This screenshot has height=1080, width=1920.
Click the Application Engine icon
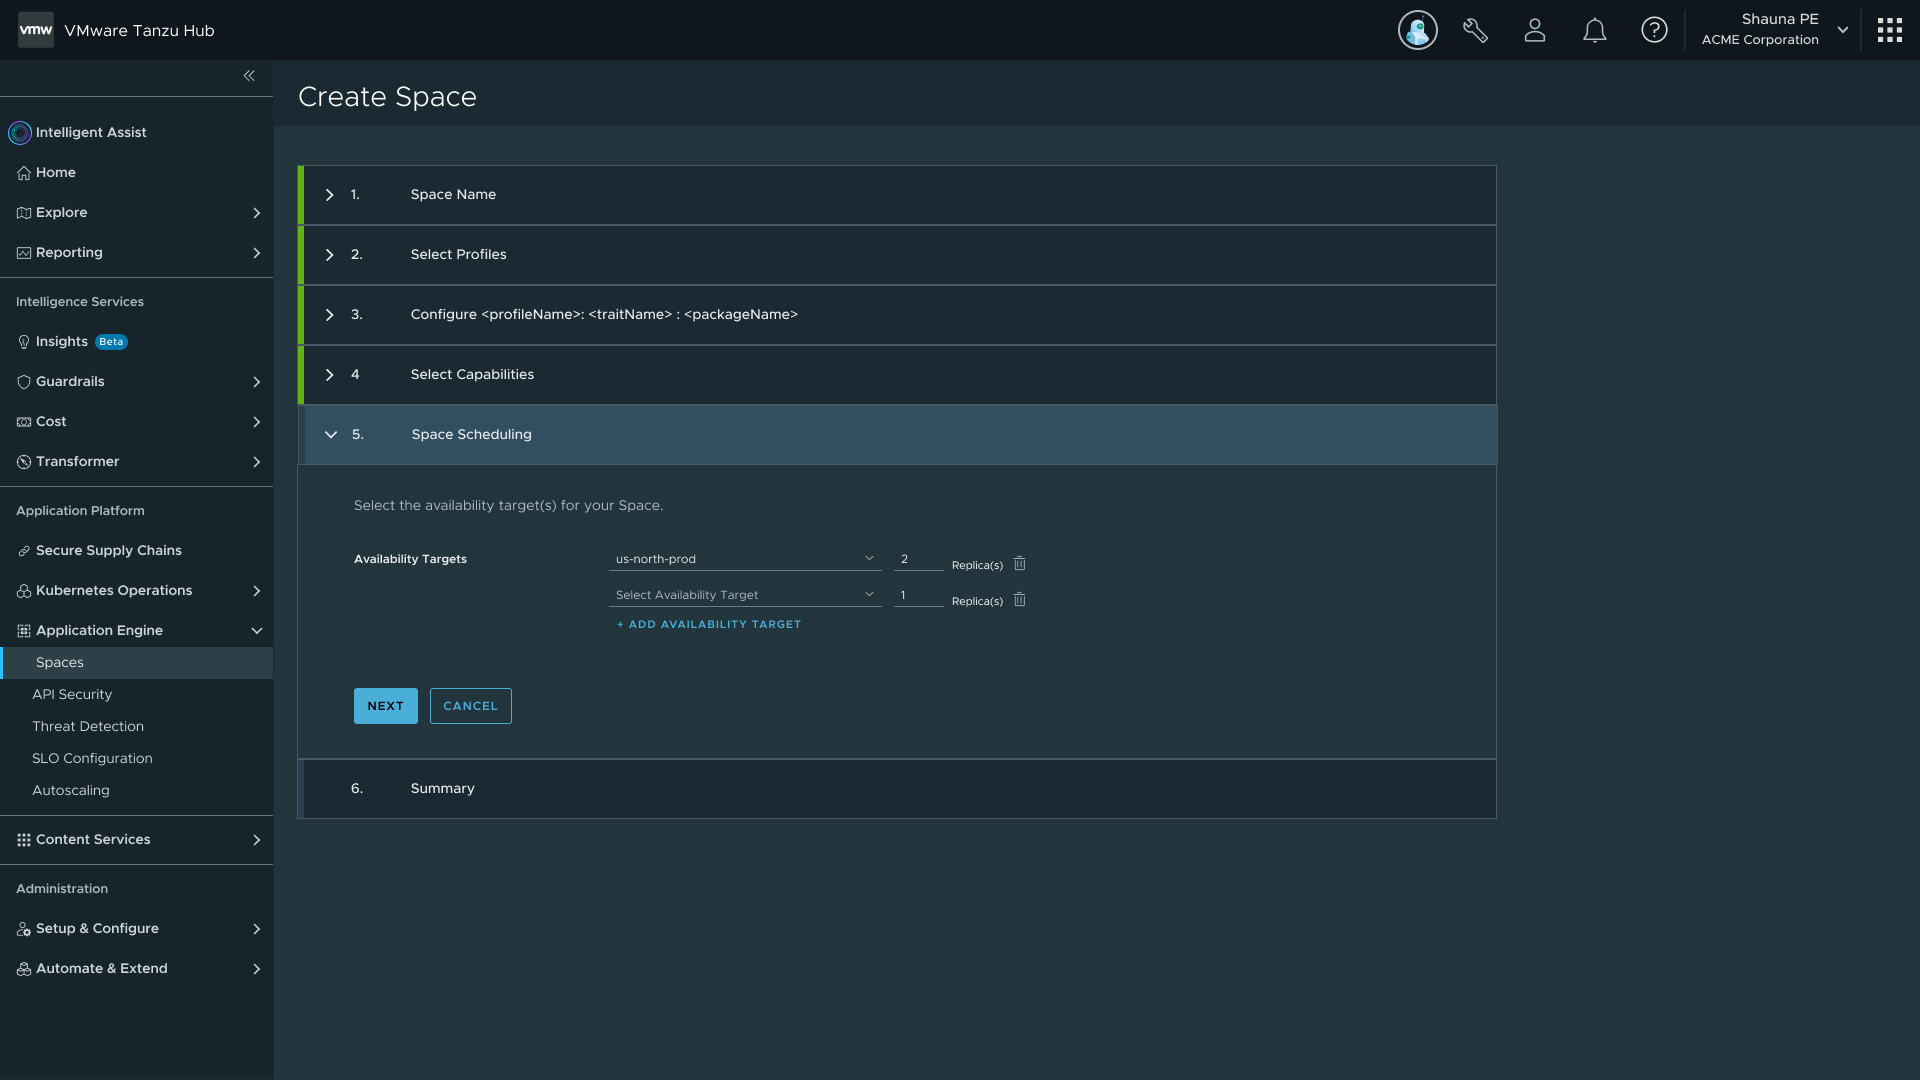tap(24, 631)
